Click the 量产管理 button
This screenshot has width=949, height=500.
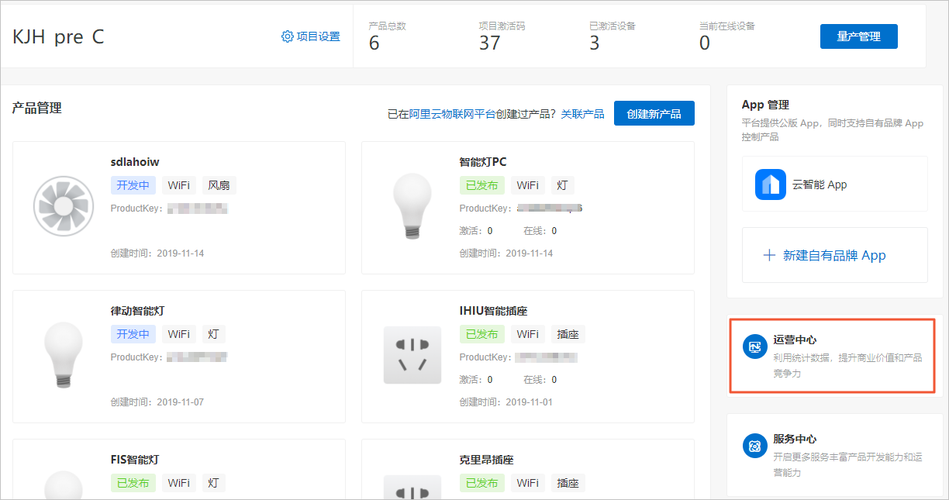click(x=858, y=36)
